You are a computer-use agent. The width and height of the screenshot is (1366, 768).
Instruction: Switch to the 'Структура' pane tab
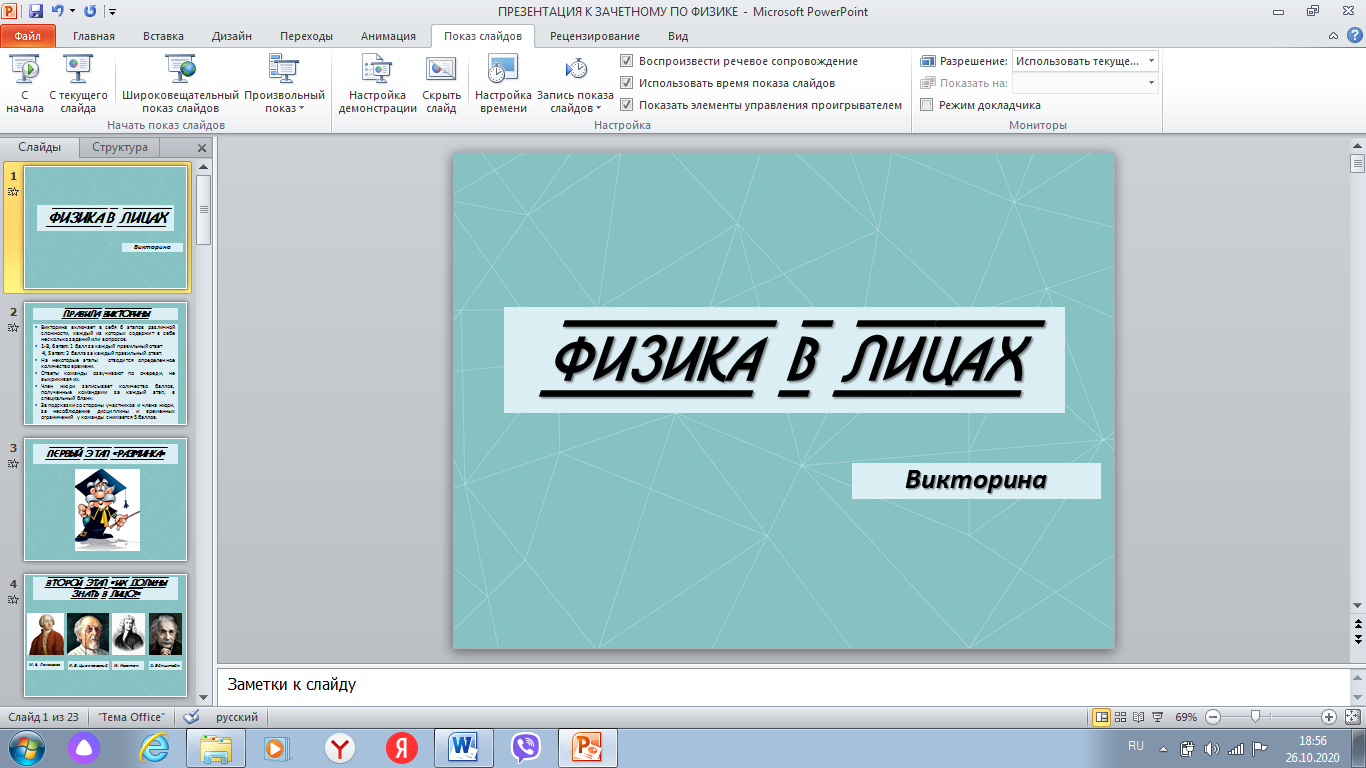tap(120, 147)
